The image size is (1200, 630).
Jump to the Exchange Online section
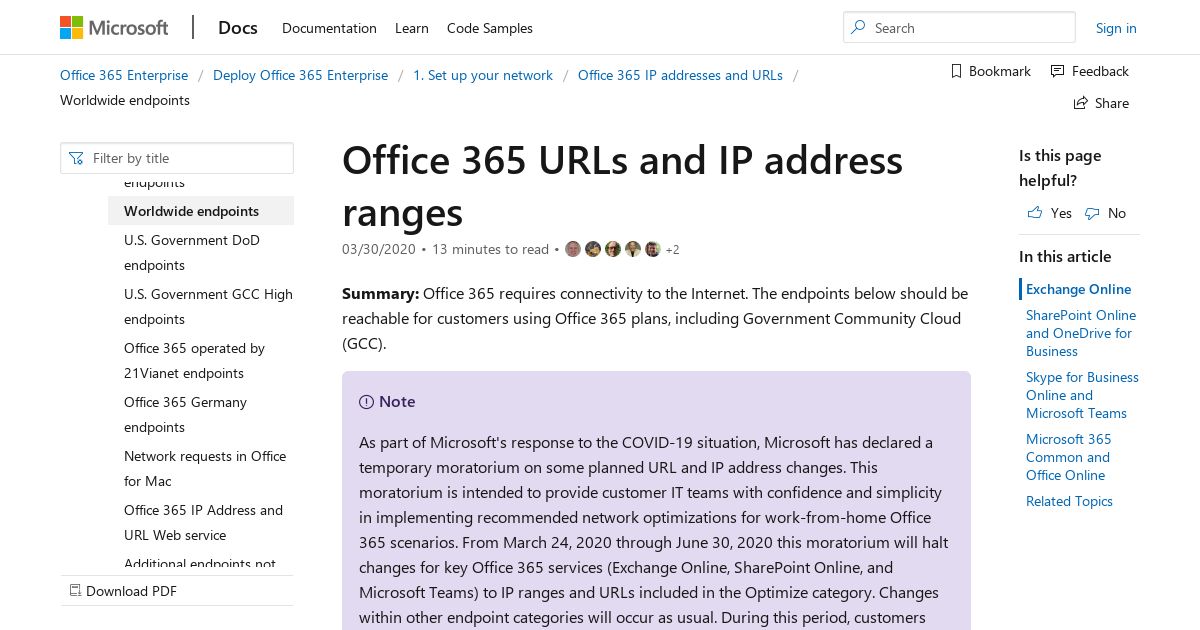[1078, 289]
